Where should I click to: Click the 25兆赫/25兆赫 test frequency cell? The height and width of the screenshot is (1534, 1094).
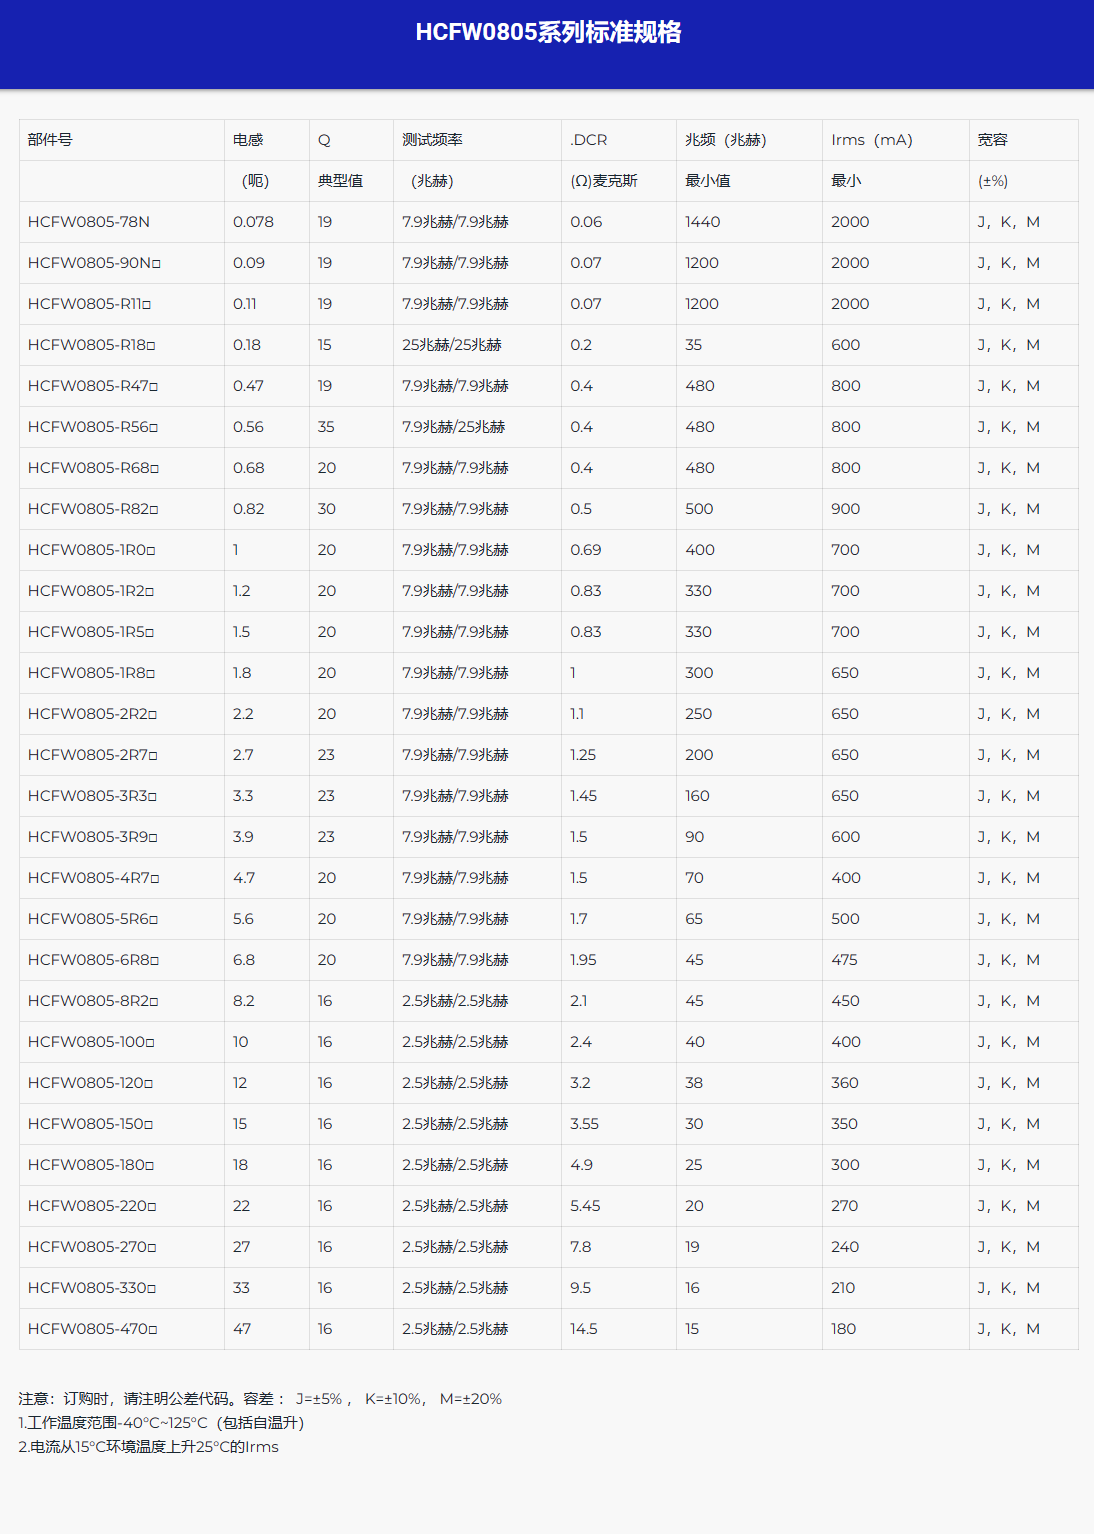(452, 345)
